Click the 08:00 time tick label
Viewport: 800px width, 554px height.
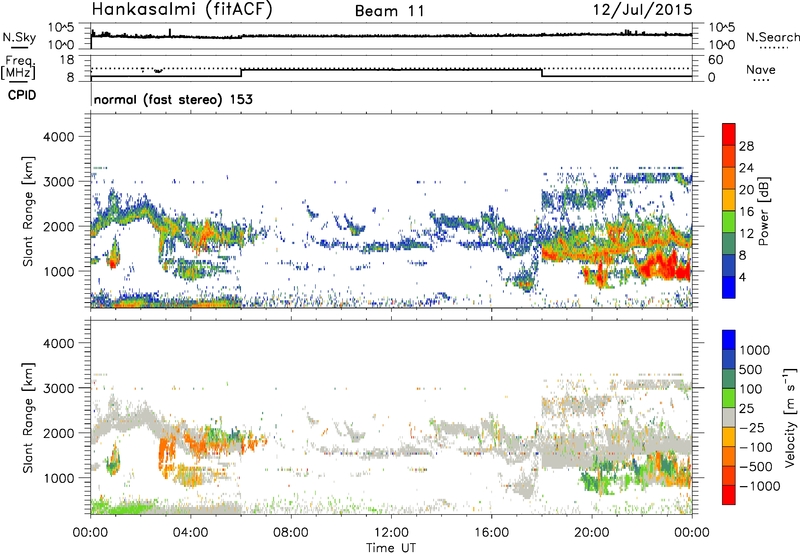tap(291, 532)
